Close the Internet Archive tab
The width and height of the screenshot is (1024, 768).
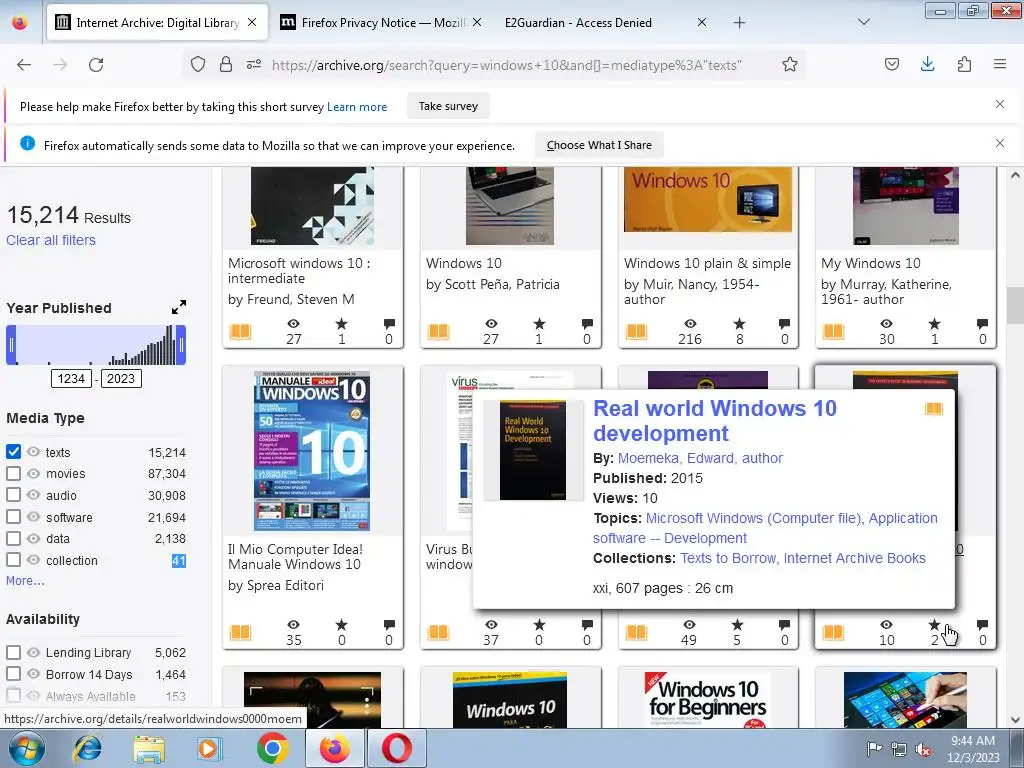[x=252, y=22]
